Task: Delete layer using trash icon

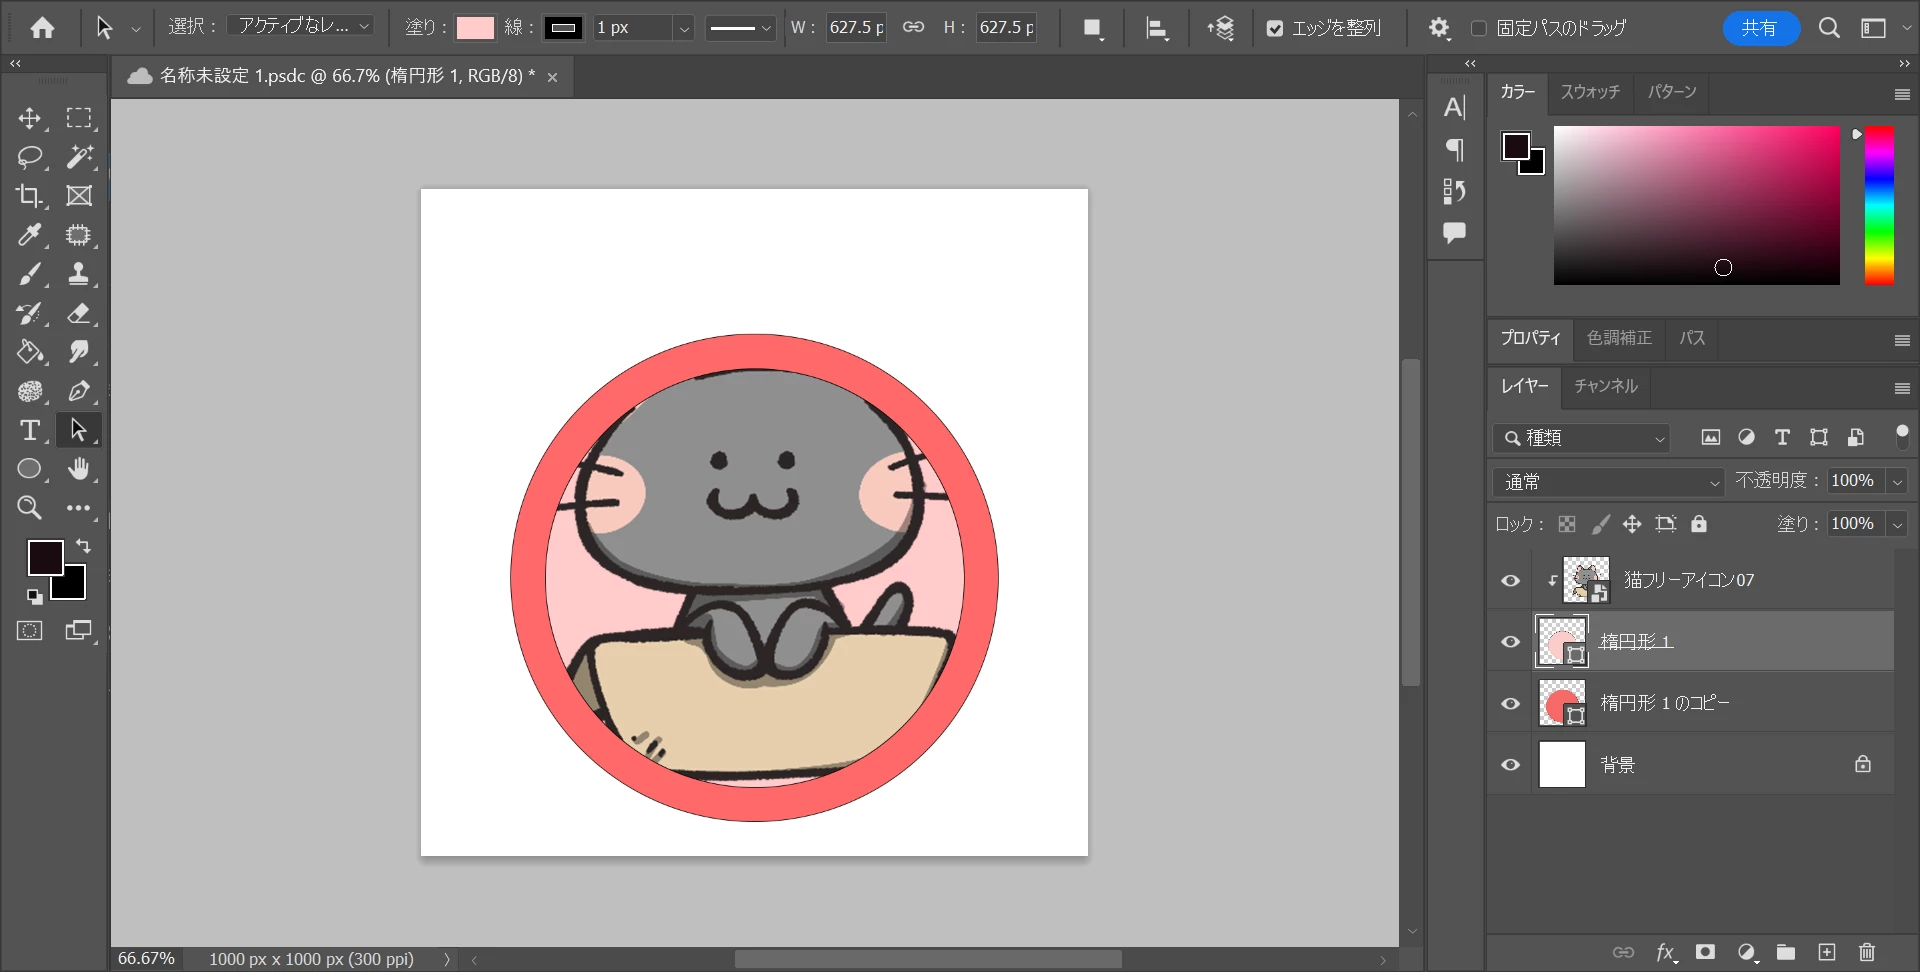Action: tap(1866, 952)
